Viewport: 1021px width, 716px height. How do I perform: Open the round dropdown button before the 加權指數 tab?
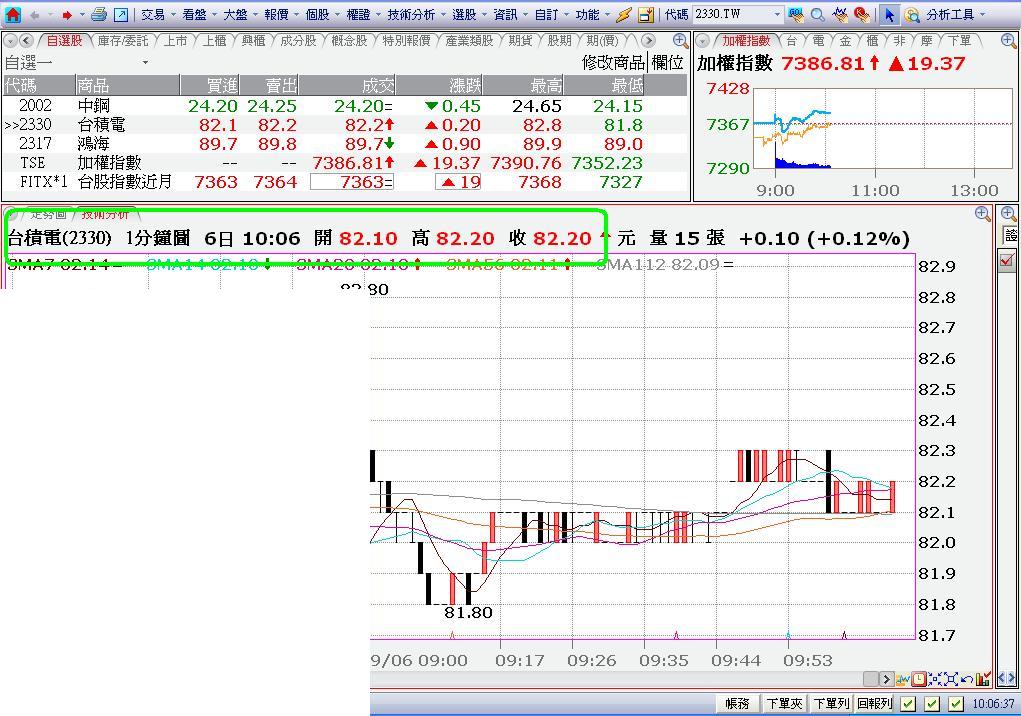coord(702,41)
